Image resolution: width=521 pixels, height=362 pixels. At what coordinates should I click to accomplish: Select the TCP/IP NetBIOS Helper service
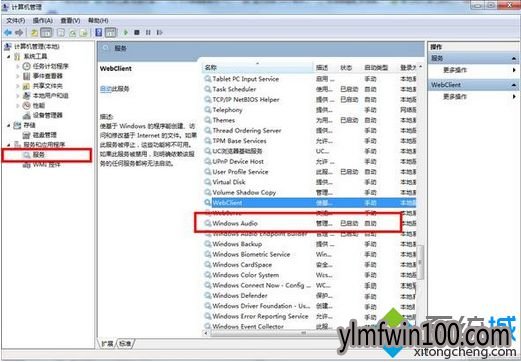309,100
